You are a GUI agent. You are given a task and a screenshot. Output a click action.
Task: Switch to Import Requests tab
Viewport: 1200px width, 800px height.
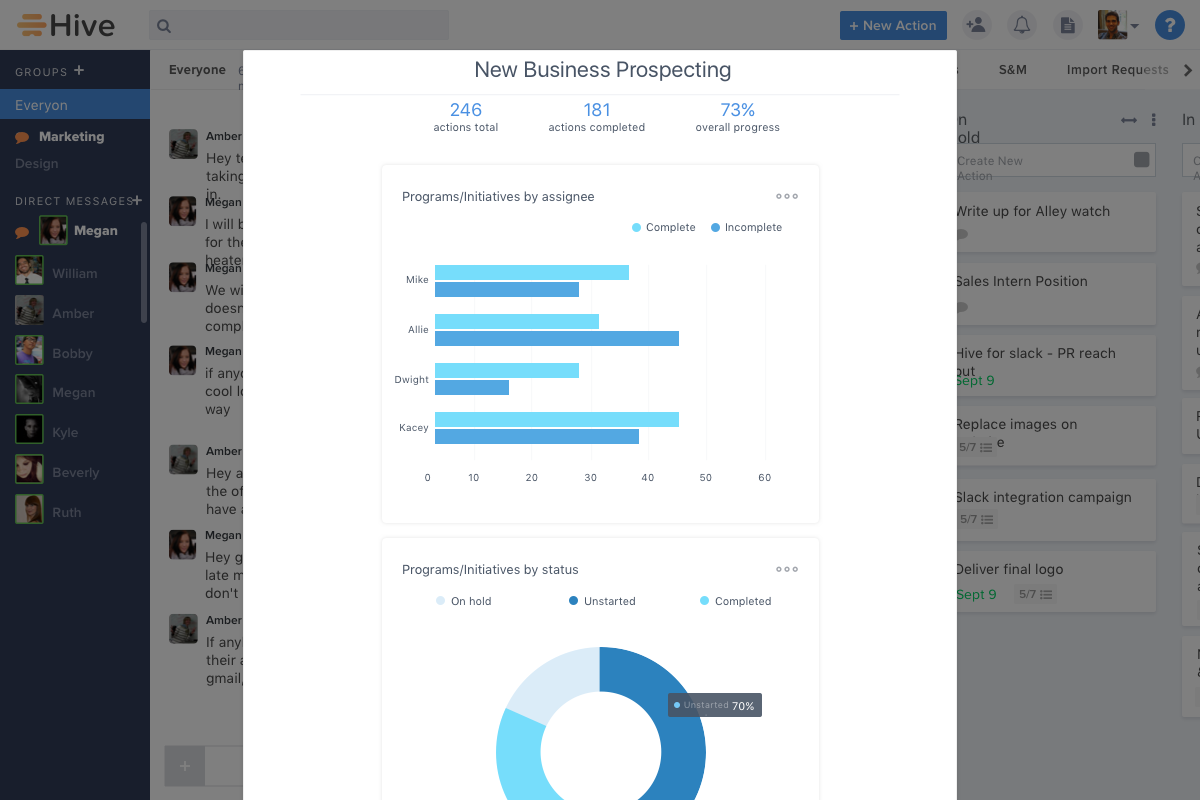pos(1117,70)
